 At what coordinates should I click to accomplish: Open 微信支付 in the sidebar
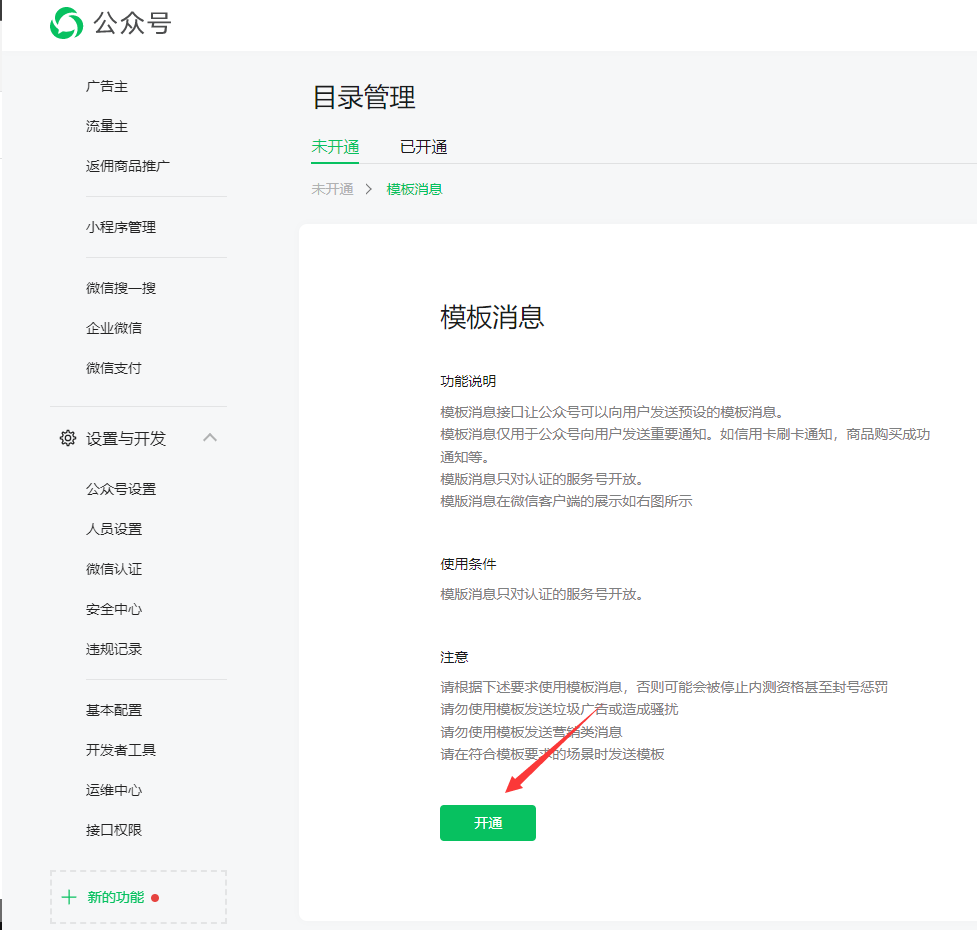point(113,368)
